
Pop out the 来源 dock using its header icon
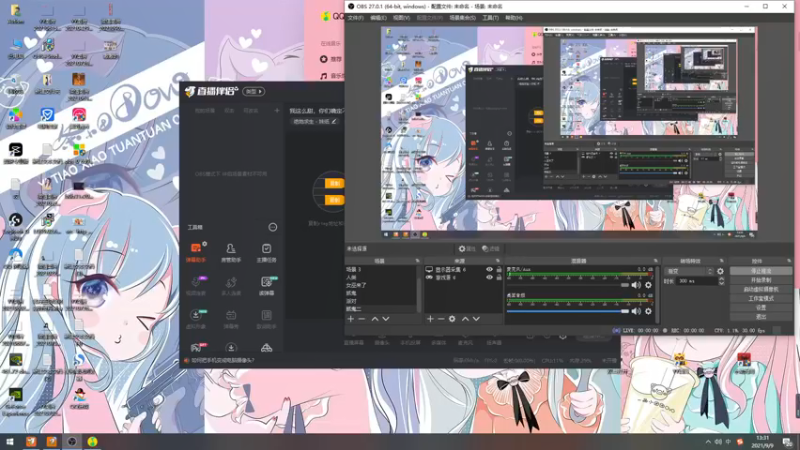click(498, 261)
